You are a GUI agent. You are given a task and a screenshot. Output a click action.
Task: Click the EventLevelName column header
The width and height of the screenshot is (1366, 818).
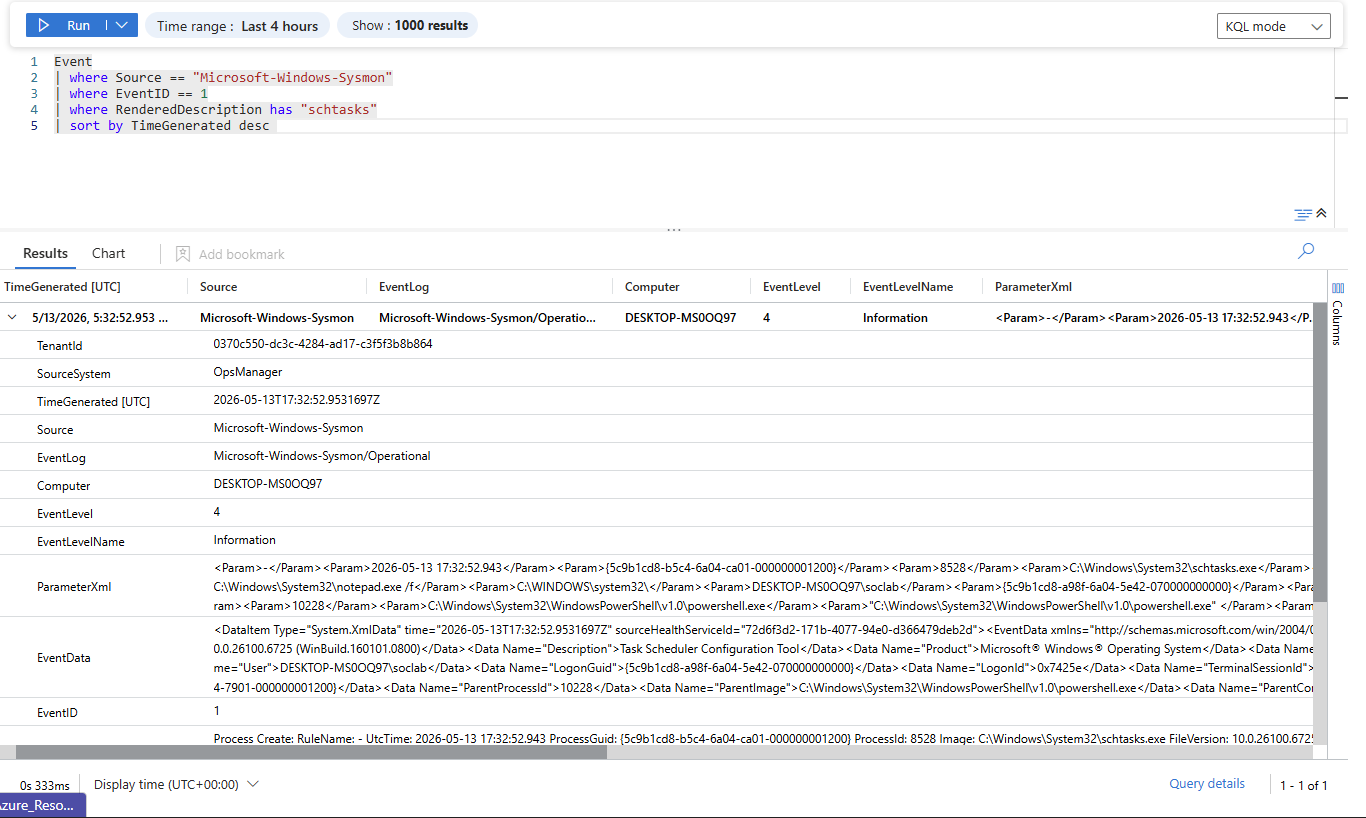pos(908,286)
